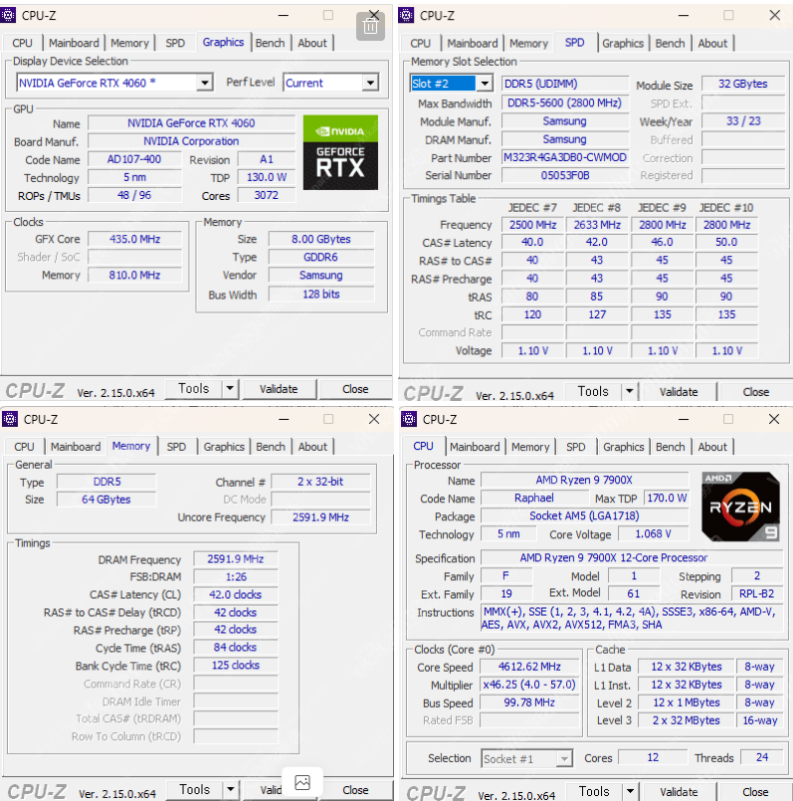Click the GPU code name AD107-400 field

click(x=134, y=159)
